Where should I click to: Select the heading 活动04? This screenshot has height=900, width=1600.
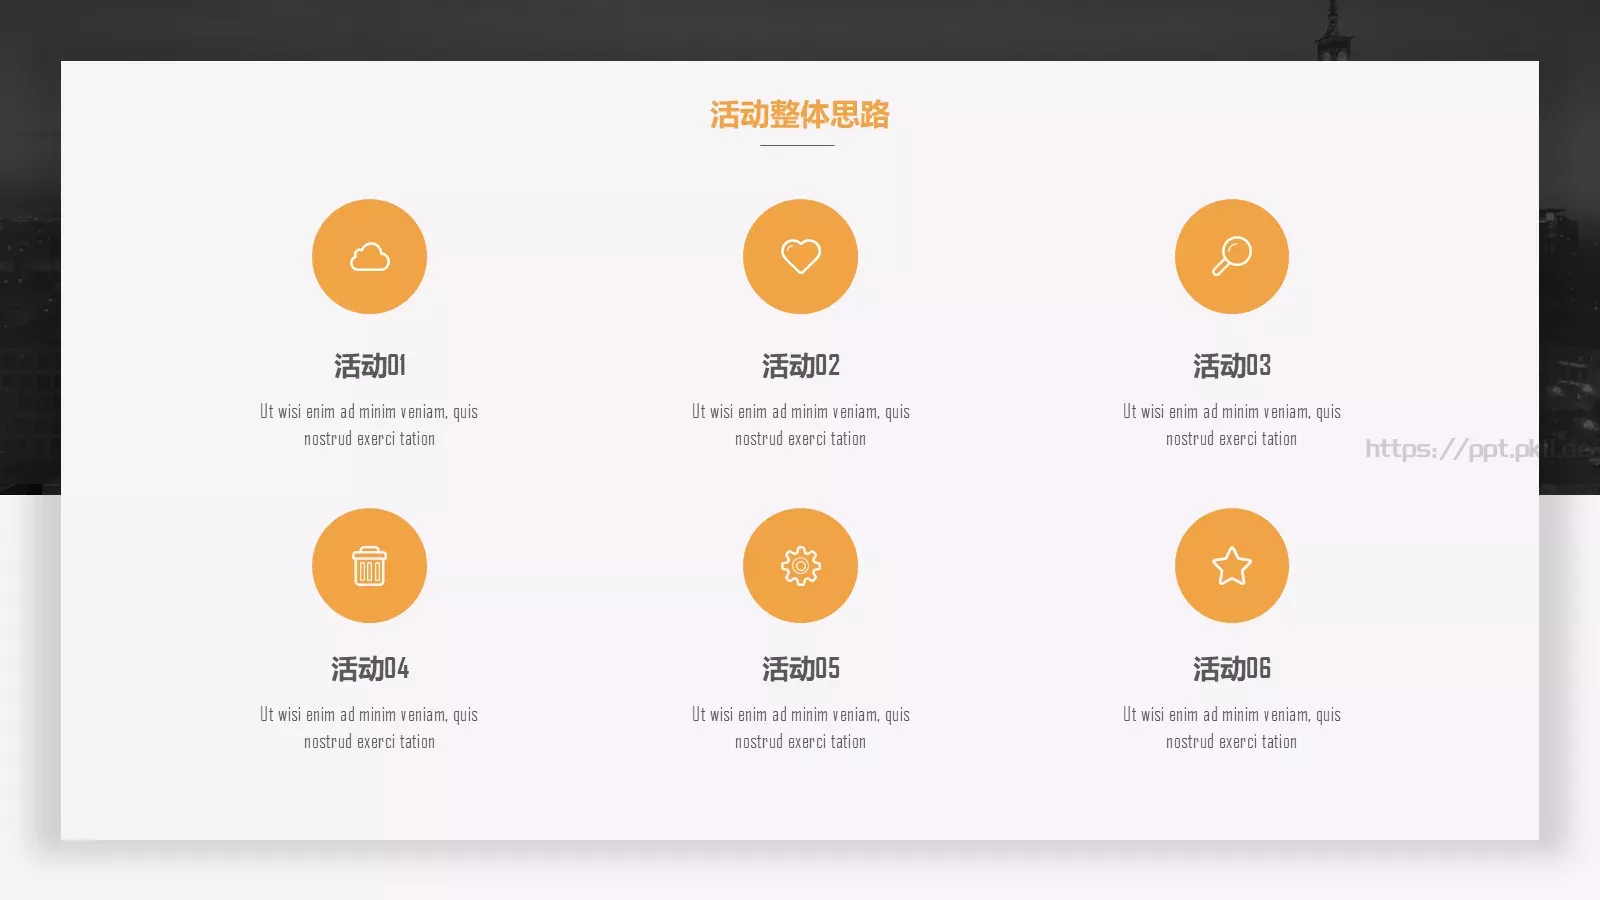click(x=369, y=669)
